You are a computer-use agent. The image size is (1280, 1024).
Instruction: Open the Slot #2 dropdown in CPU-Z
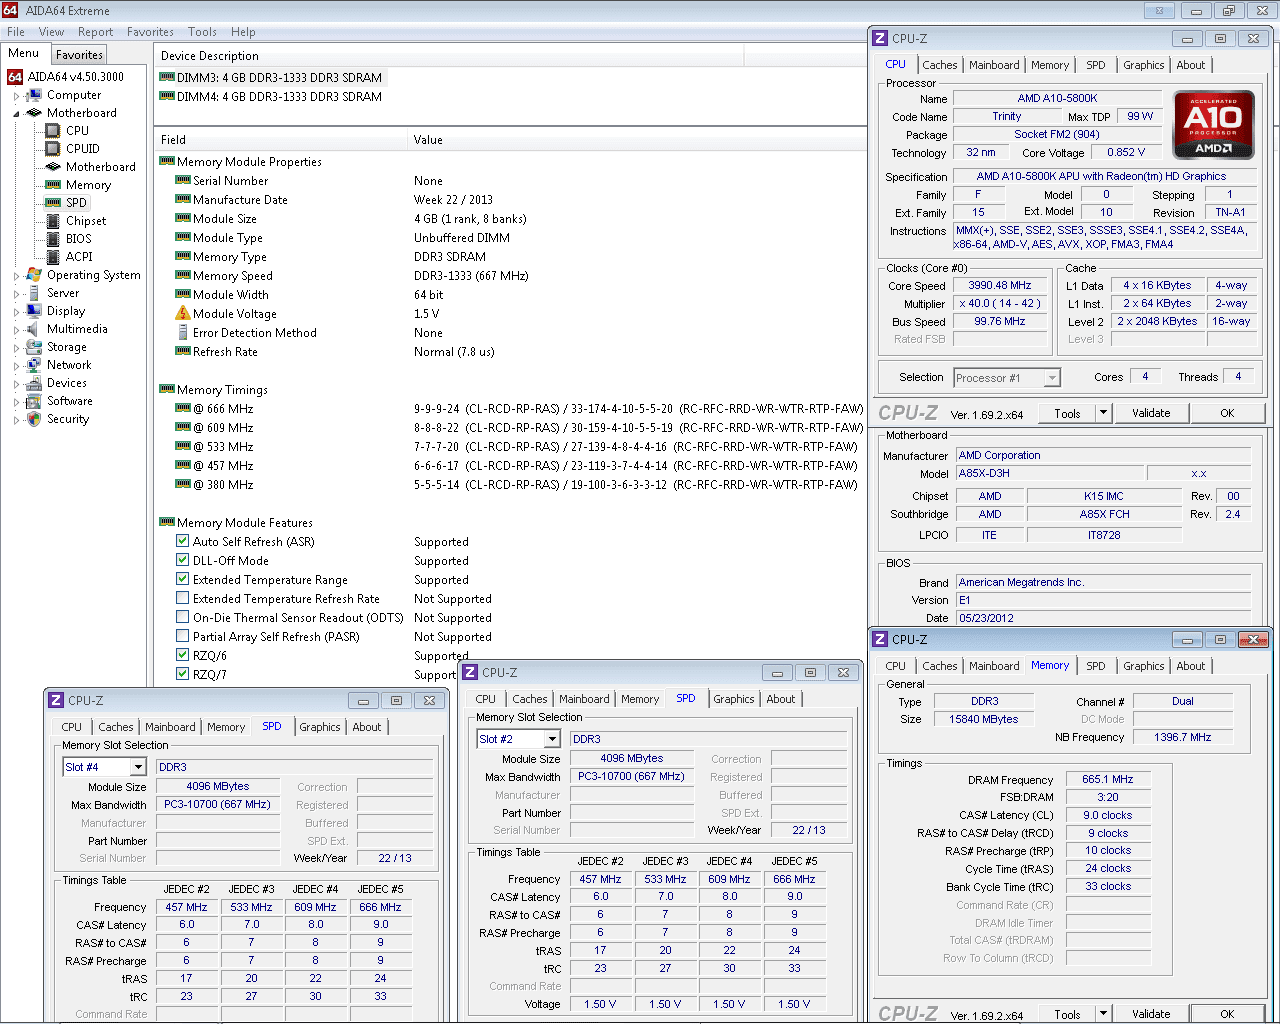click(552, 739)
